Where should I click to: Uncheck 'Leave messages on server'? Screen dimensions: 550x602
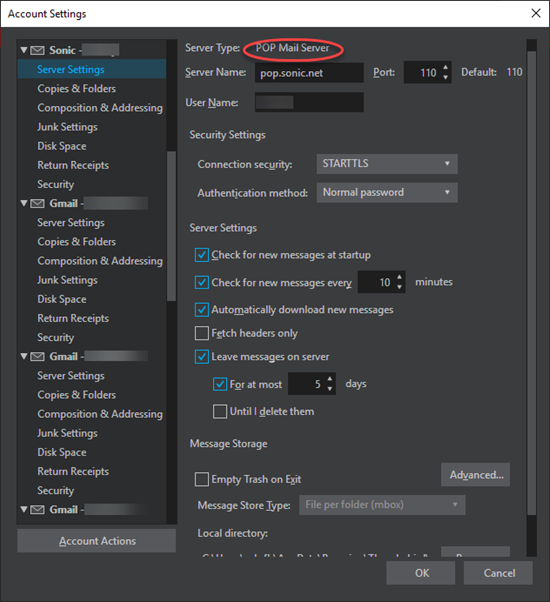point(202,357)
